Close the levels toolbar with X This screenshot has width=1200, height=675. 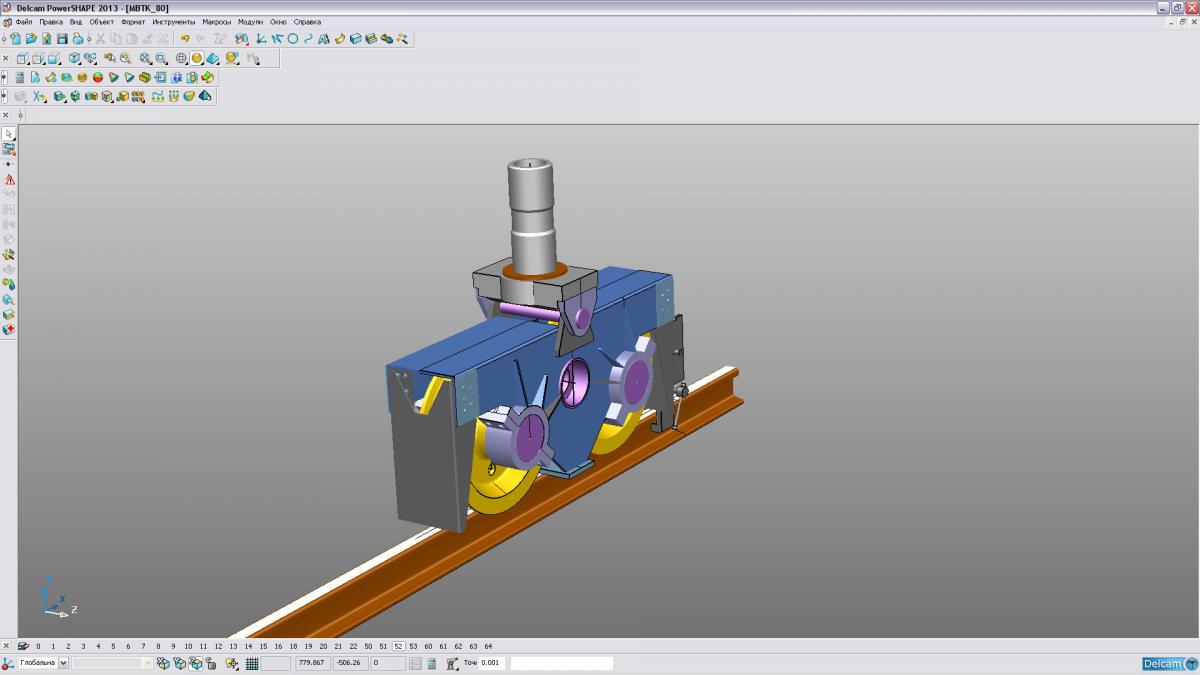pyautogui.click(x=6, y=646)
